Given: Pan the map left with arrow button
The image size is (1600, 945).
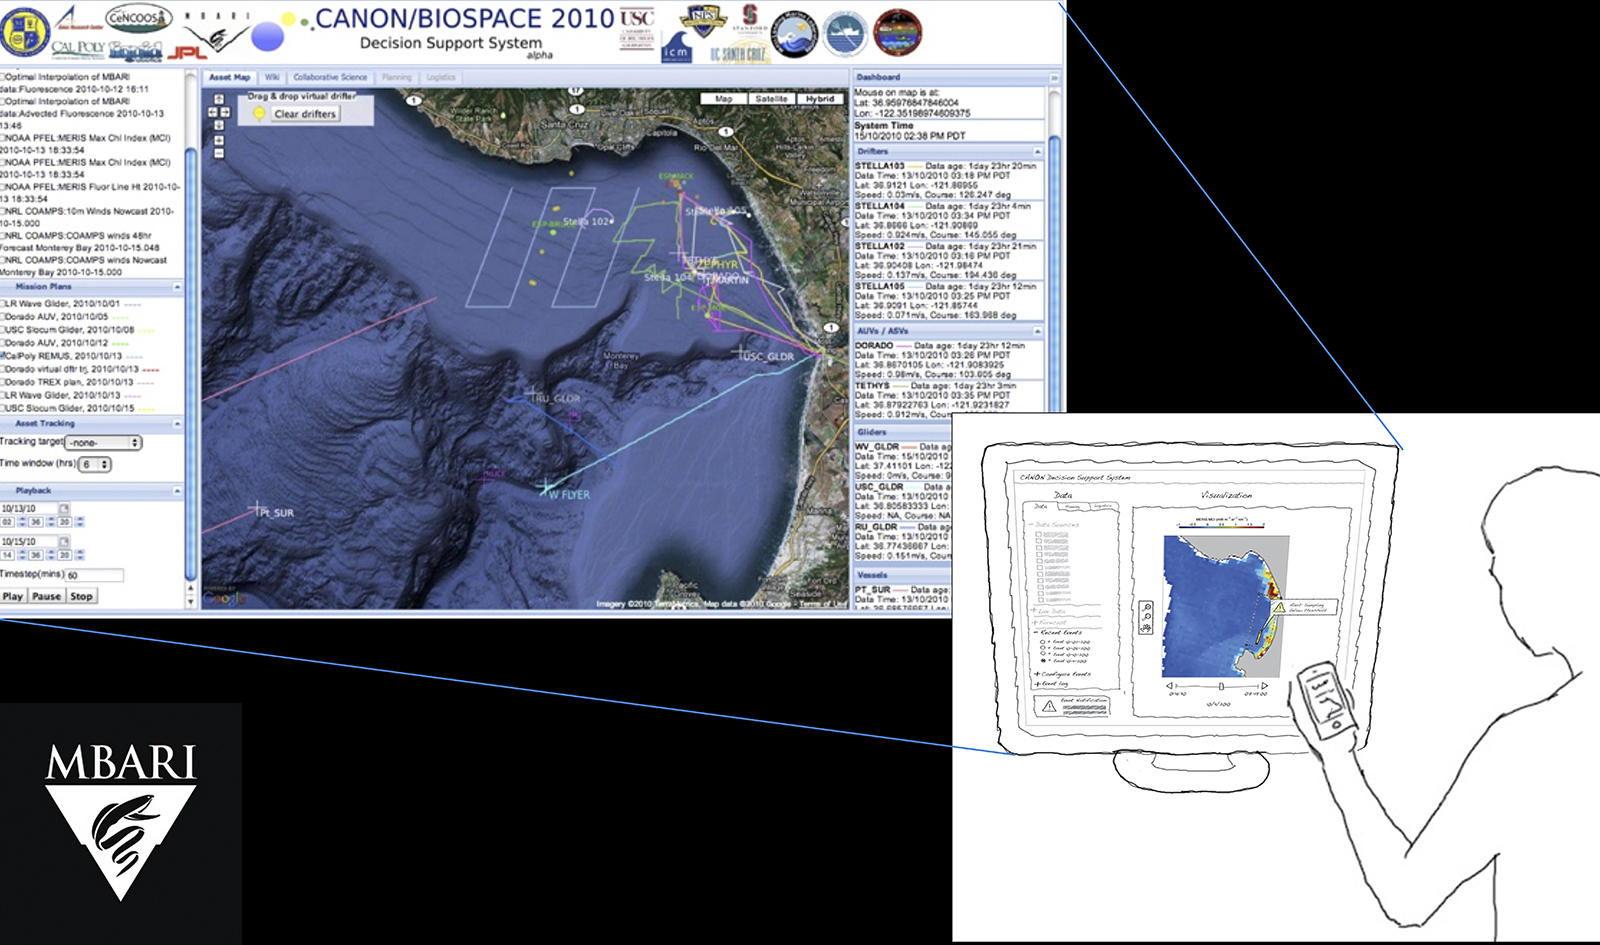Looking at the screenshot, I should click(x=212, y=112).
